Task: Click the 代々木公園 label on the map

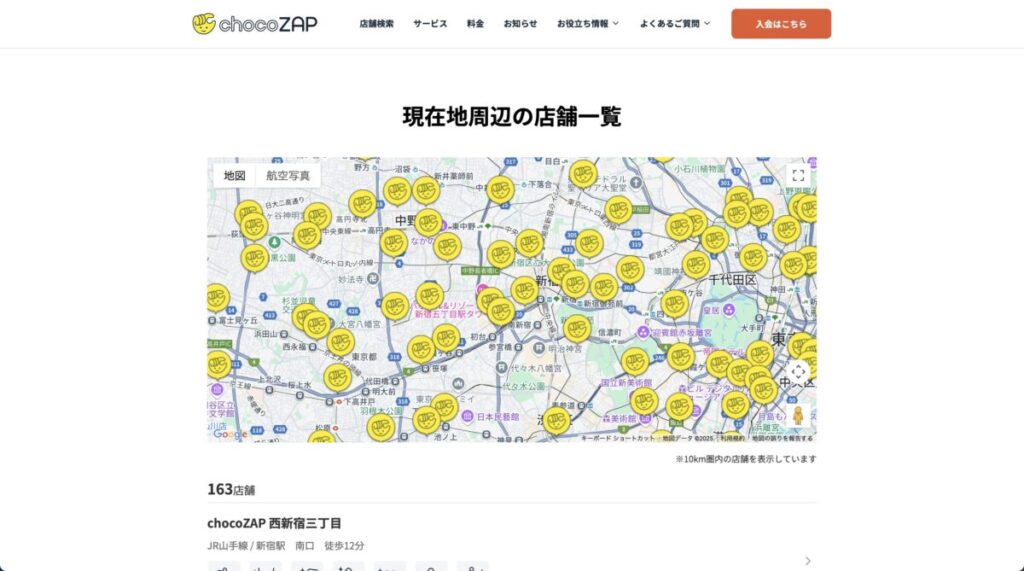Action: tap(524, 386)
